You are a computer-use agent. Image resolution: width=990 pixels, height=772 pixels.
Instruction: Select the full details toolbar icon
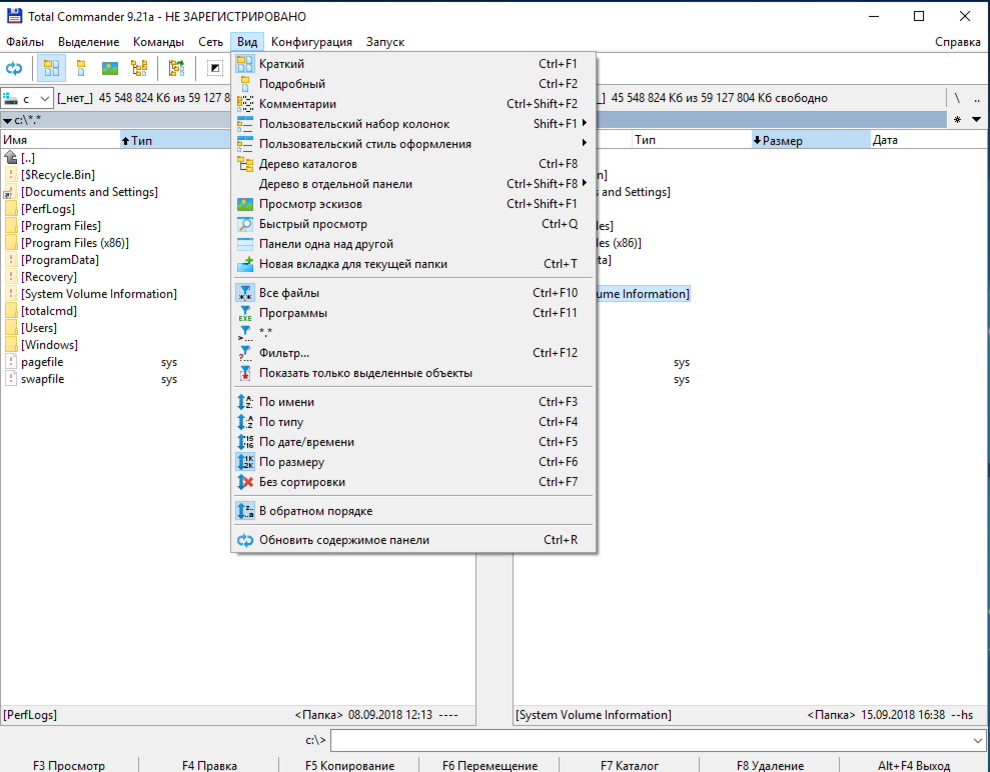point(81,68)
